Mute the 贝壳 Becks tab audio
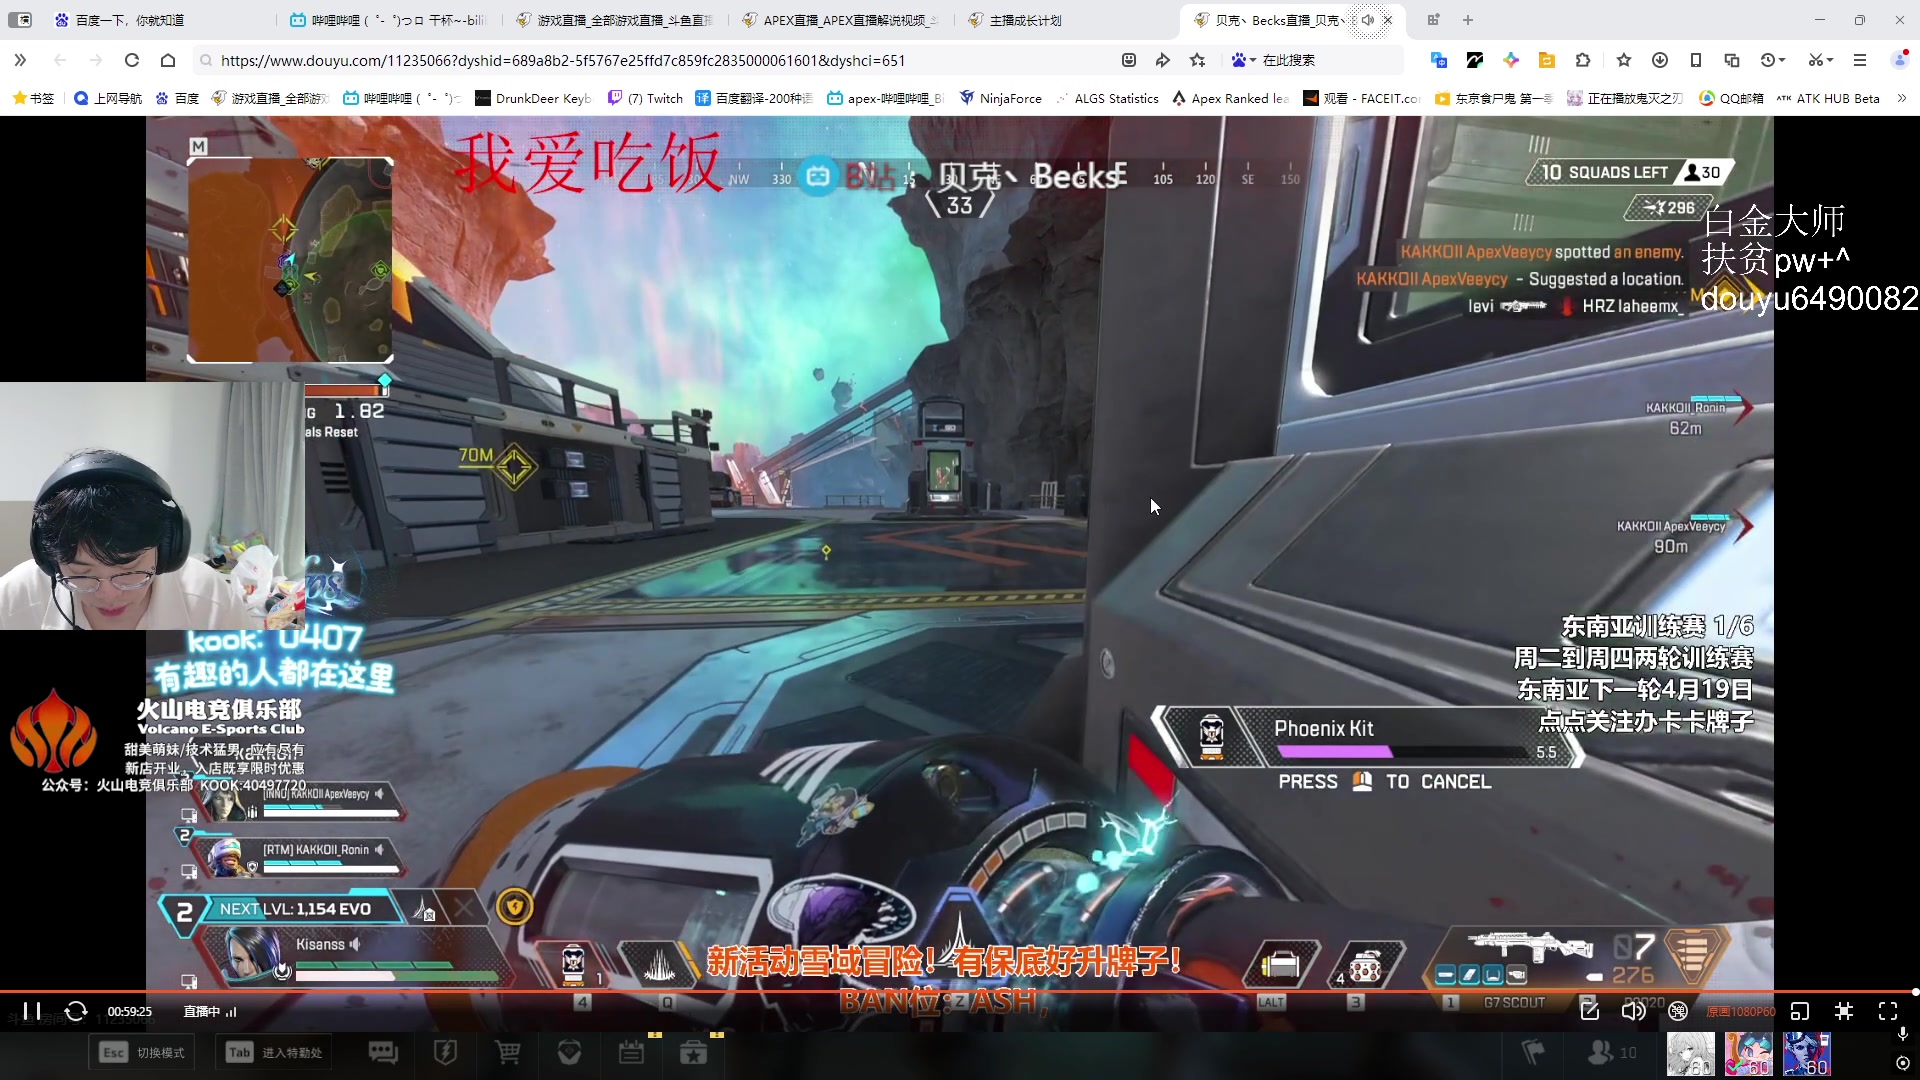1920x1080 pixels. point(1367,20)
